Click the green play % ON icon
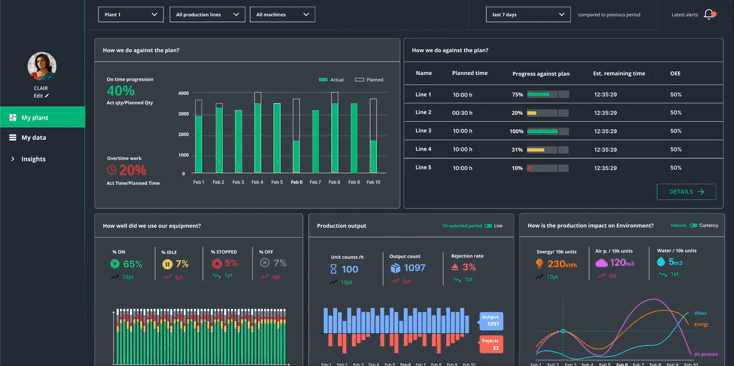 pos(115,264)
